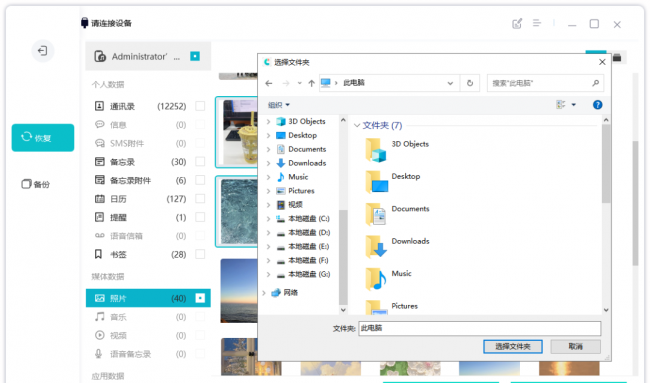
Task: Open the 组织 dropdown menu
Action: (x=279, y=105)
